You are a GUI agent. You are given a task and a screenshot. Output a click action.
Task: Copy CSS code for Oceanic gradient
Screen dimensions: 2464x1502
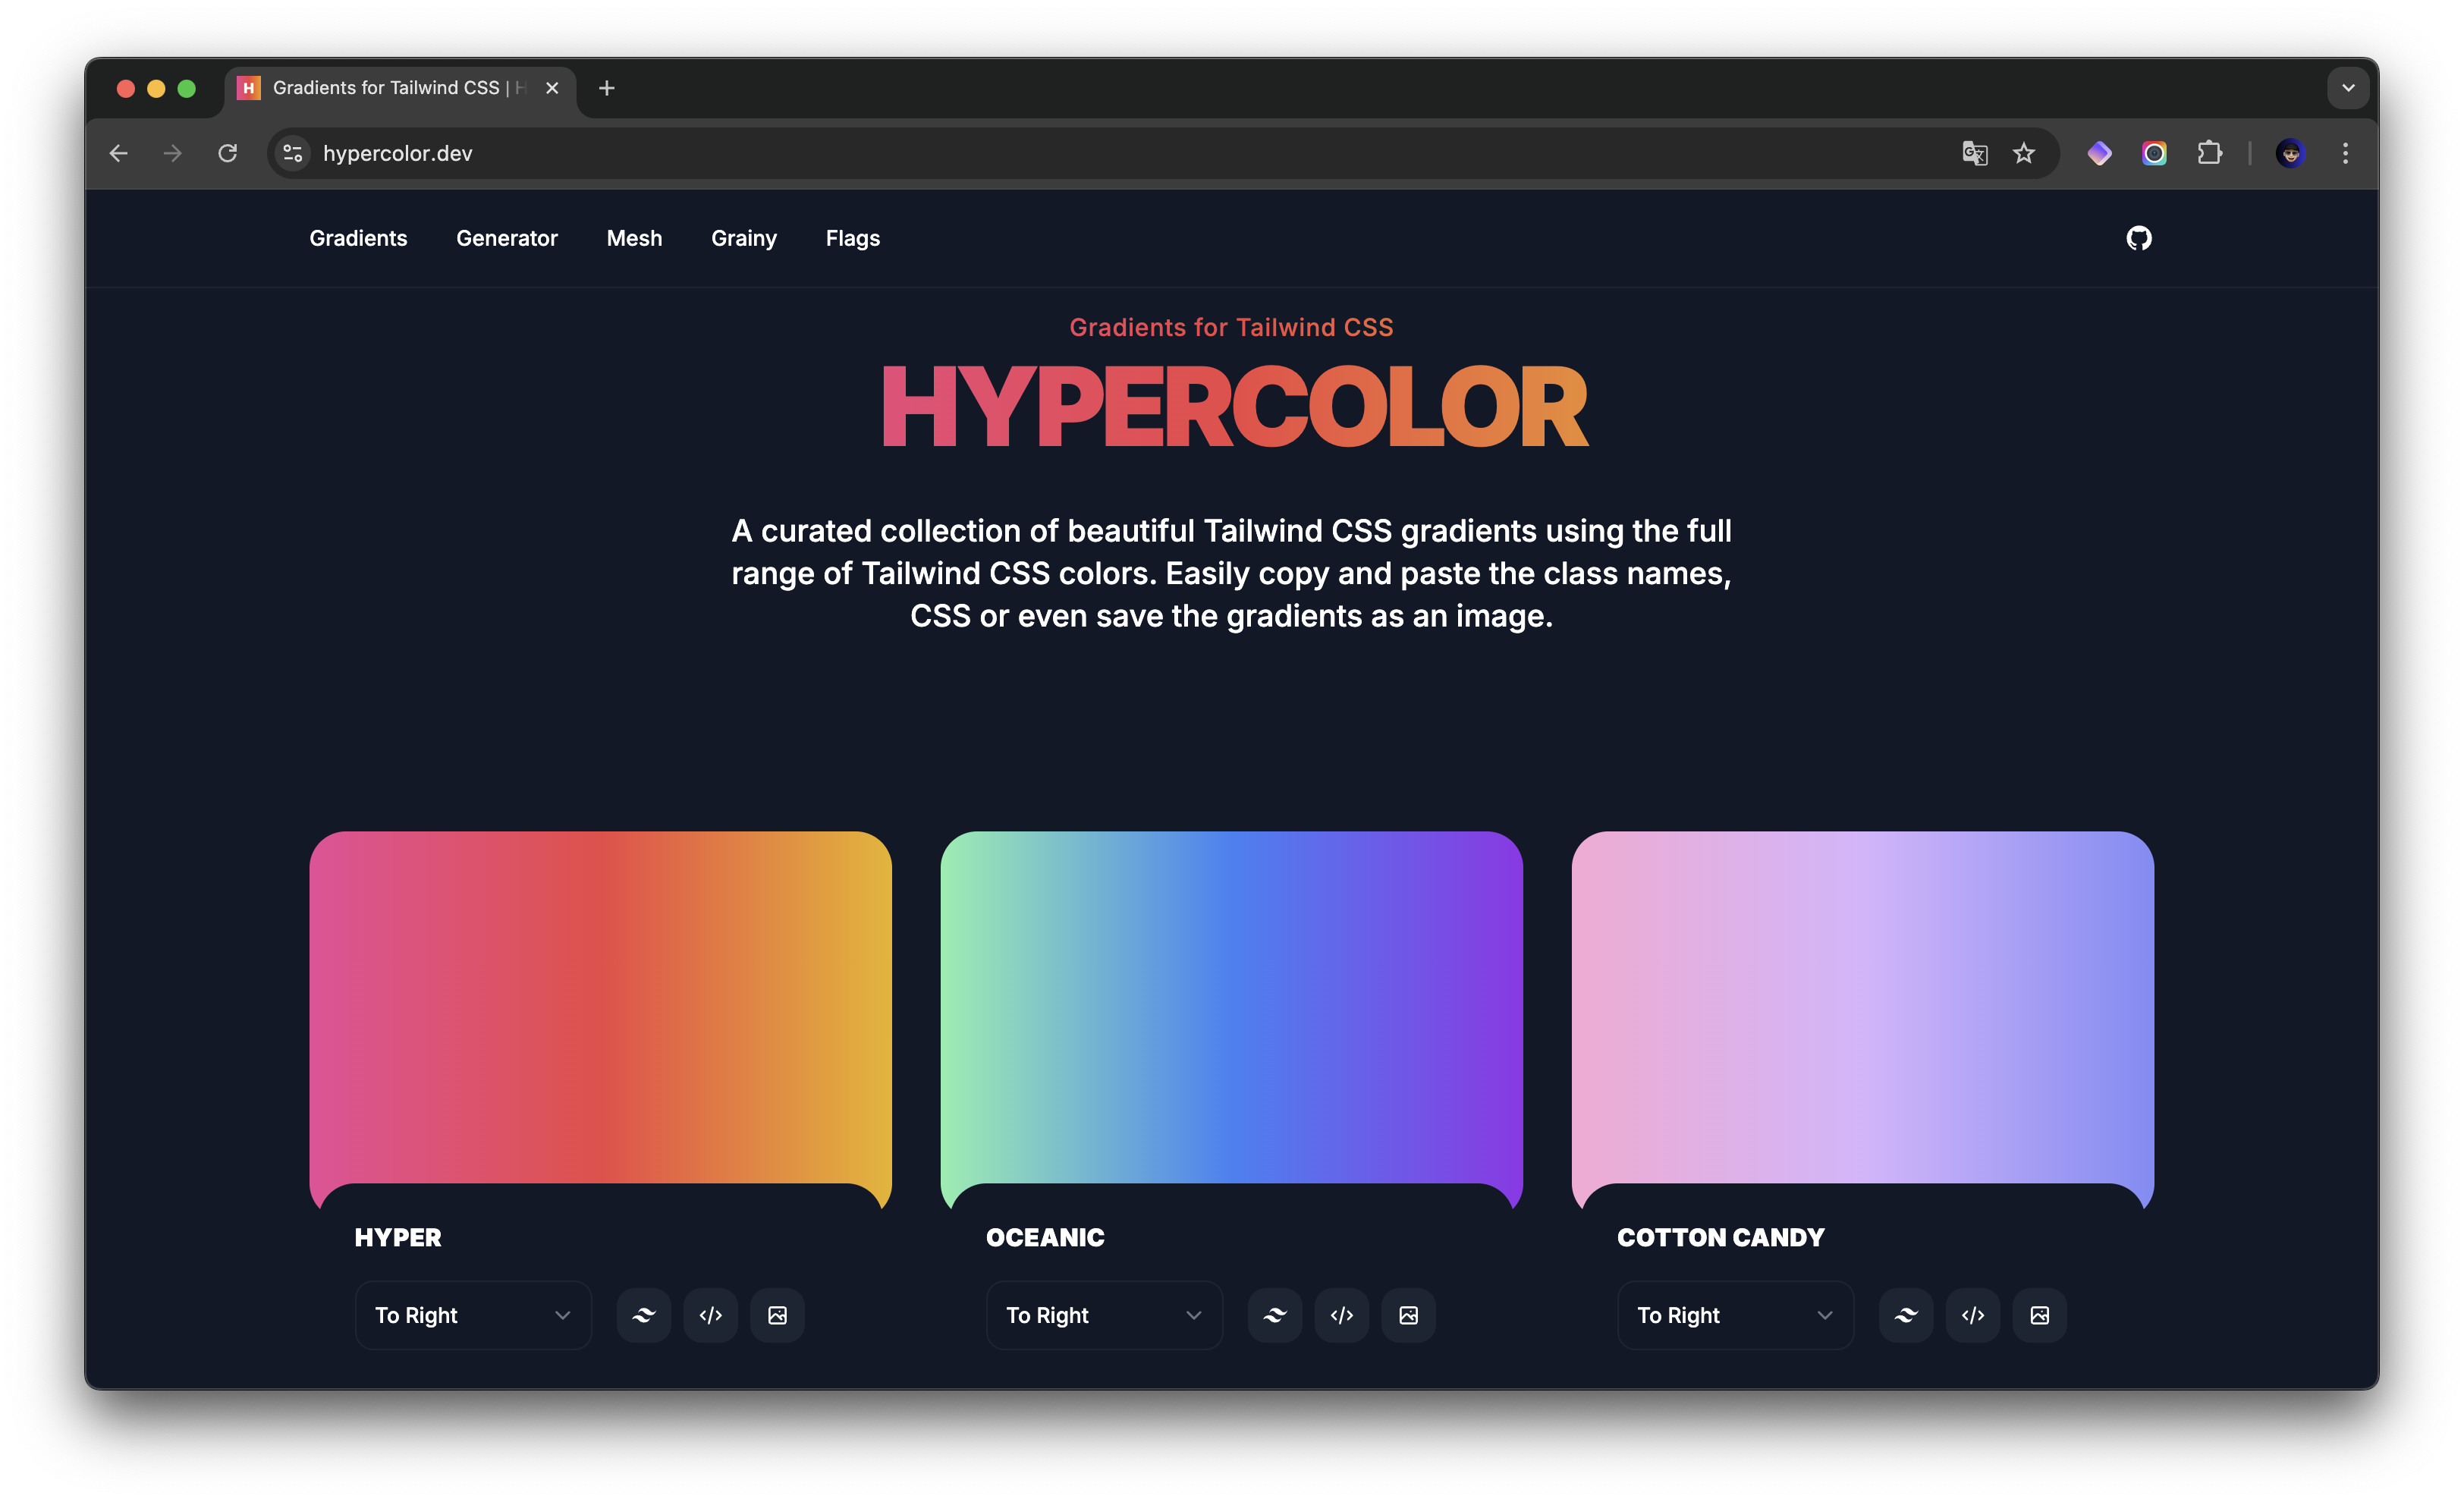[1342, 1315]
